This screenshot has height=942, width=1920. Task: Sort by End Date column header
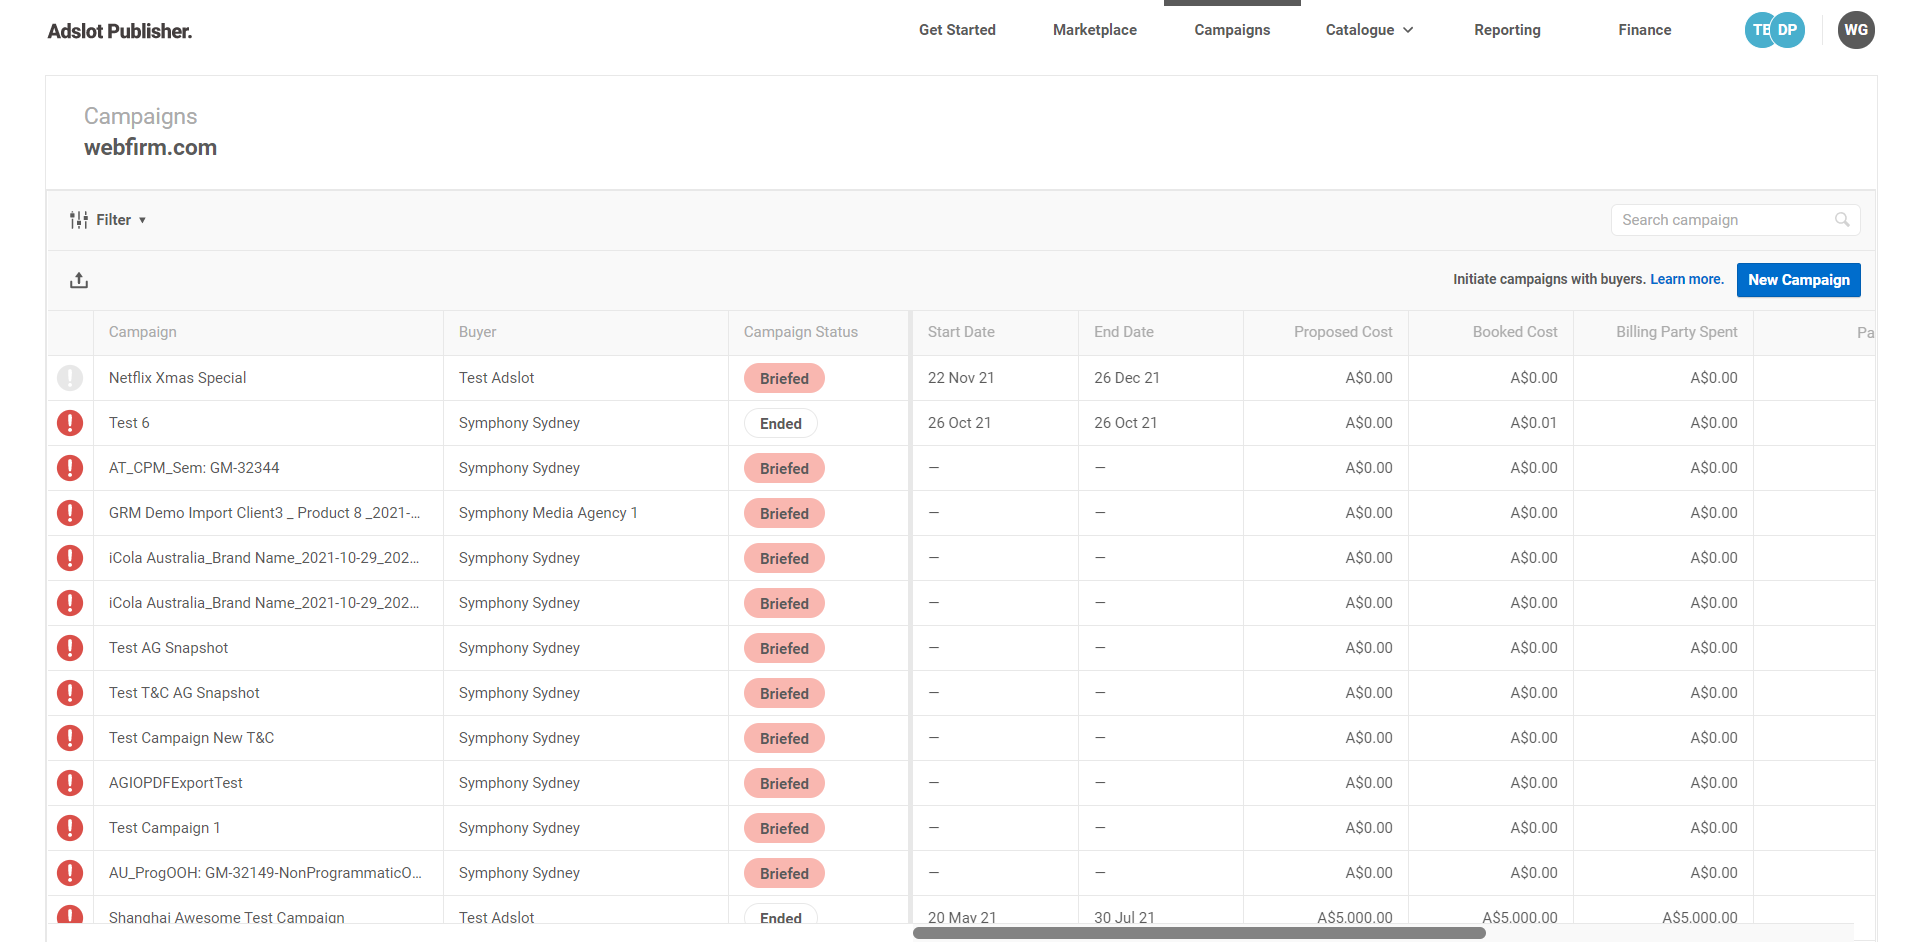pyautogui.click(x=1124, y=332)
